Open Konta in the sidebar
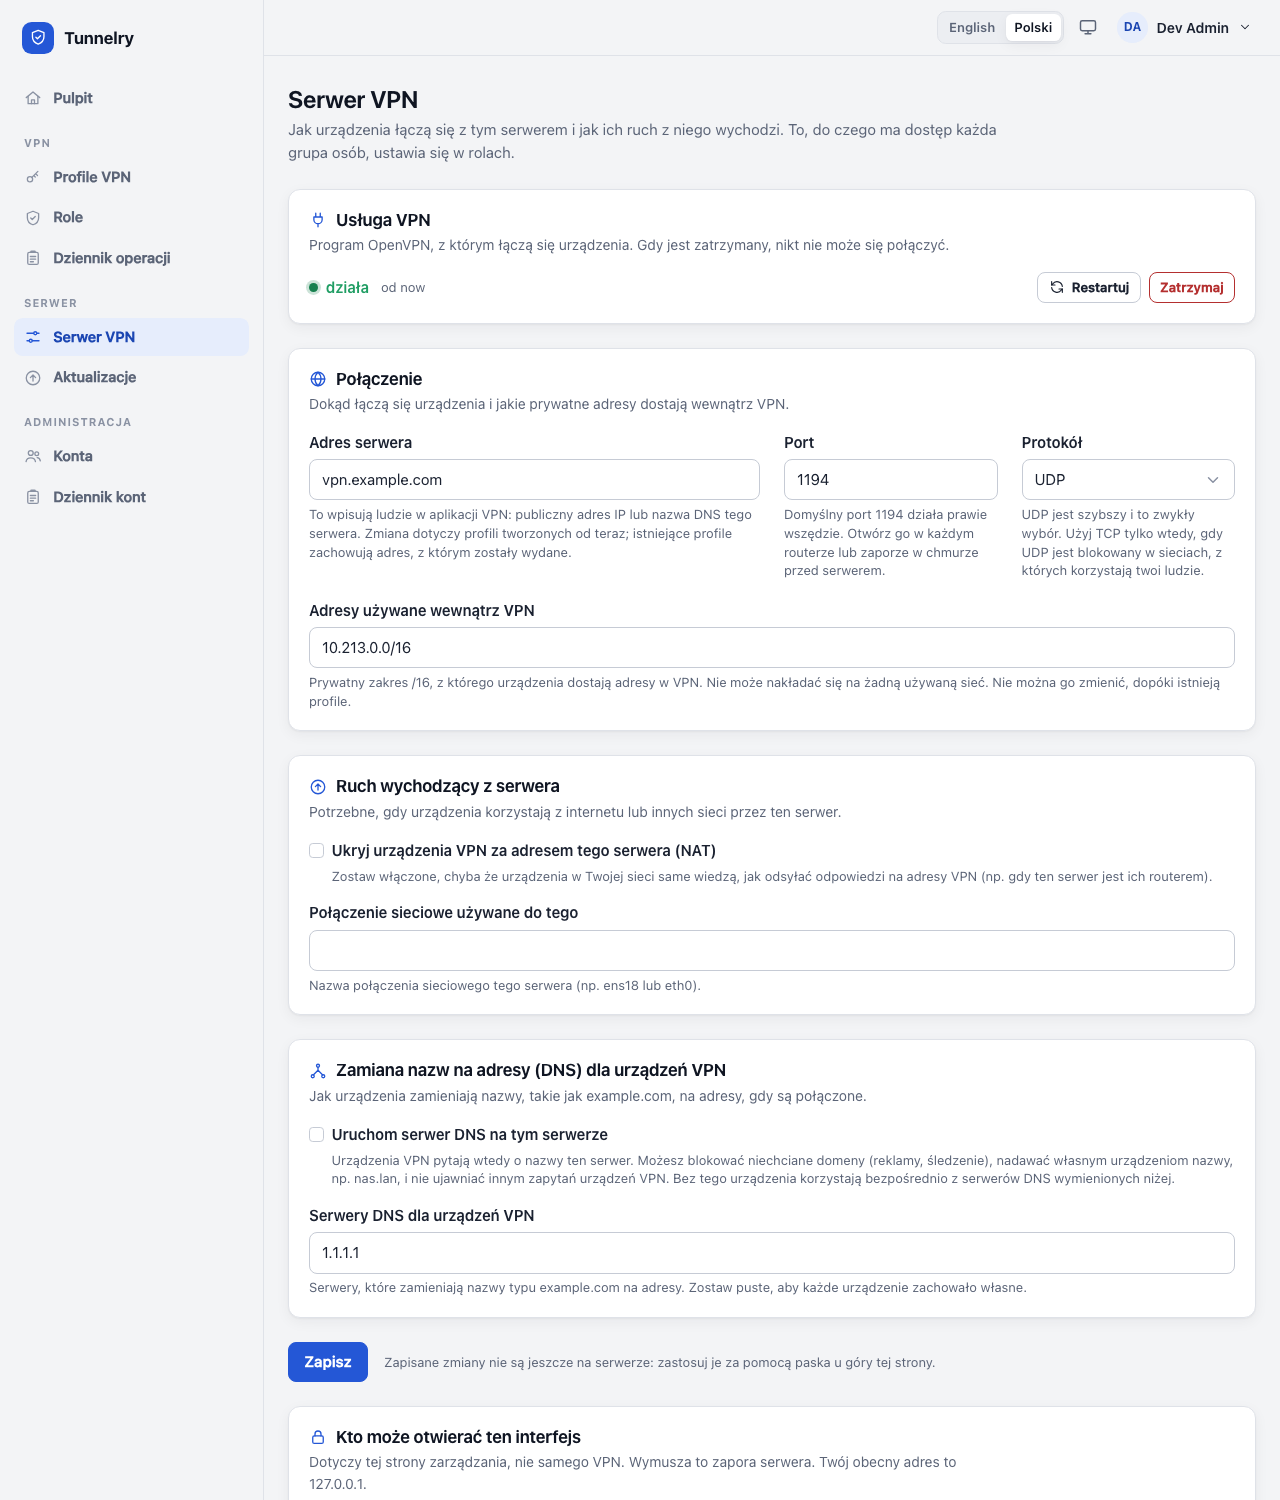Image resolution: width=1280 pixels, height=1500 pixels. point(131,456)
